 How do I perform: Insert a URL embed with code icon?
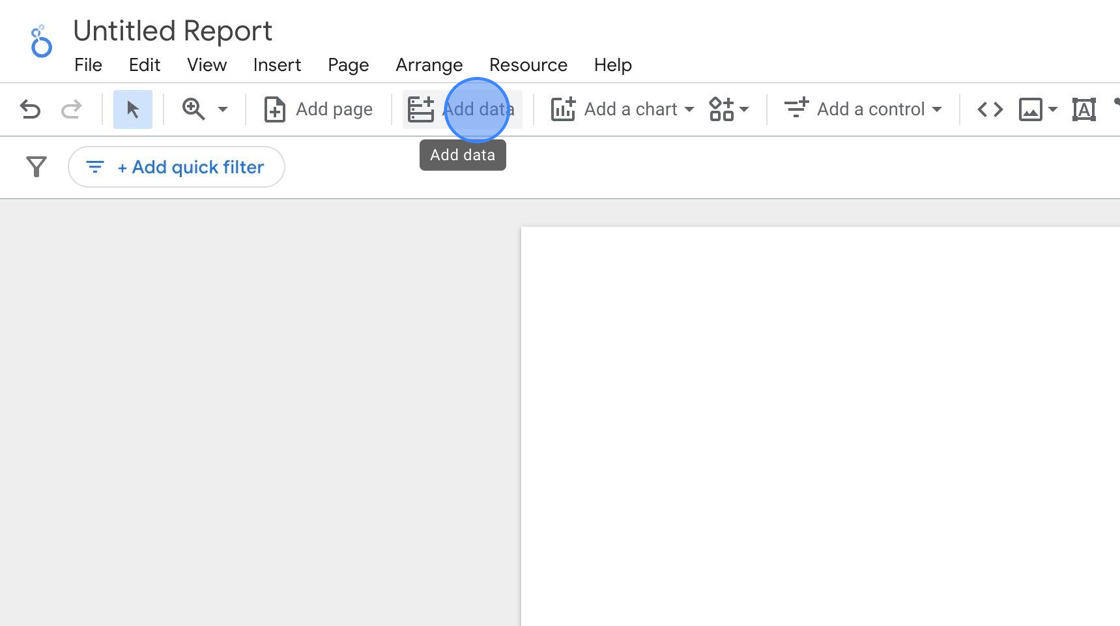click(990, 109)
